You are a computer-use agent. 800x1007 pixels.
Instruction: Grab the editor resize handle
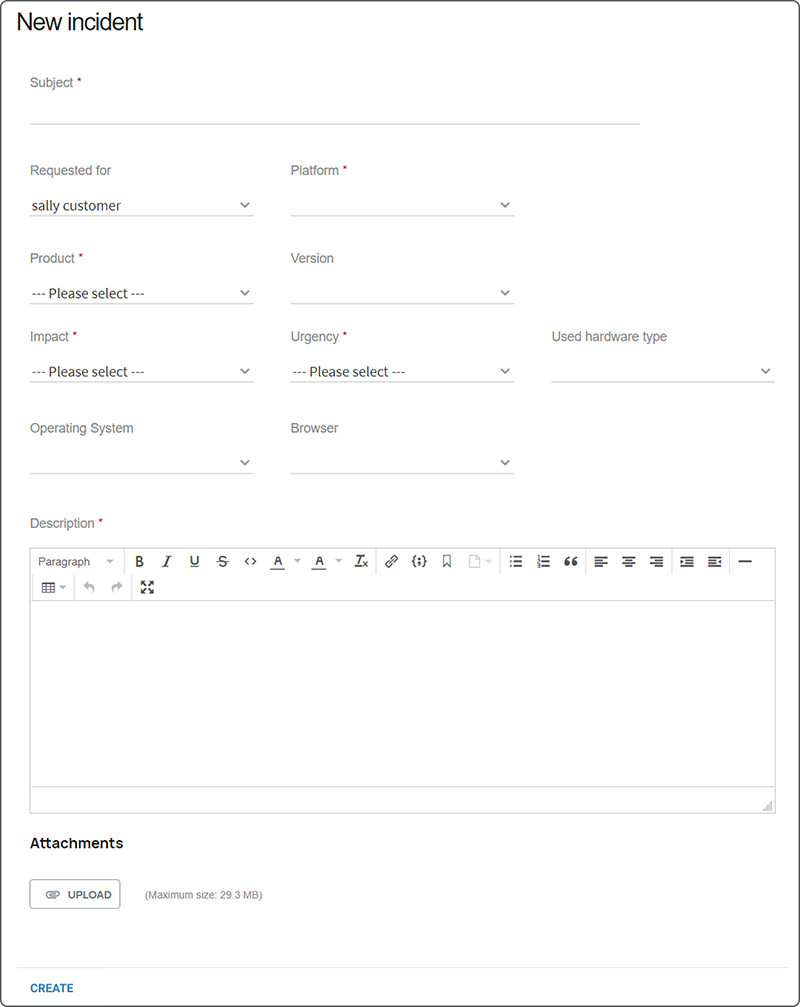coord(767,806)
